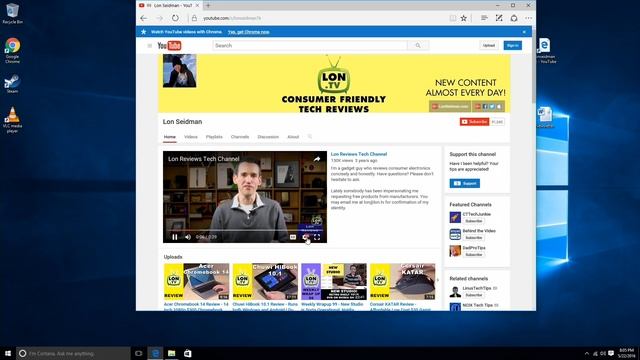The height and width of the screenshot is (360, 640).
Task: Open the Store from the taskbar
Action: (x=187, y=353)
